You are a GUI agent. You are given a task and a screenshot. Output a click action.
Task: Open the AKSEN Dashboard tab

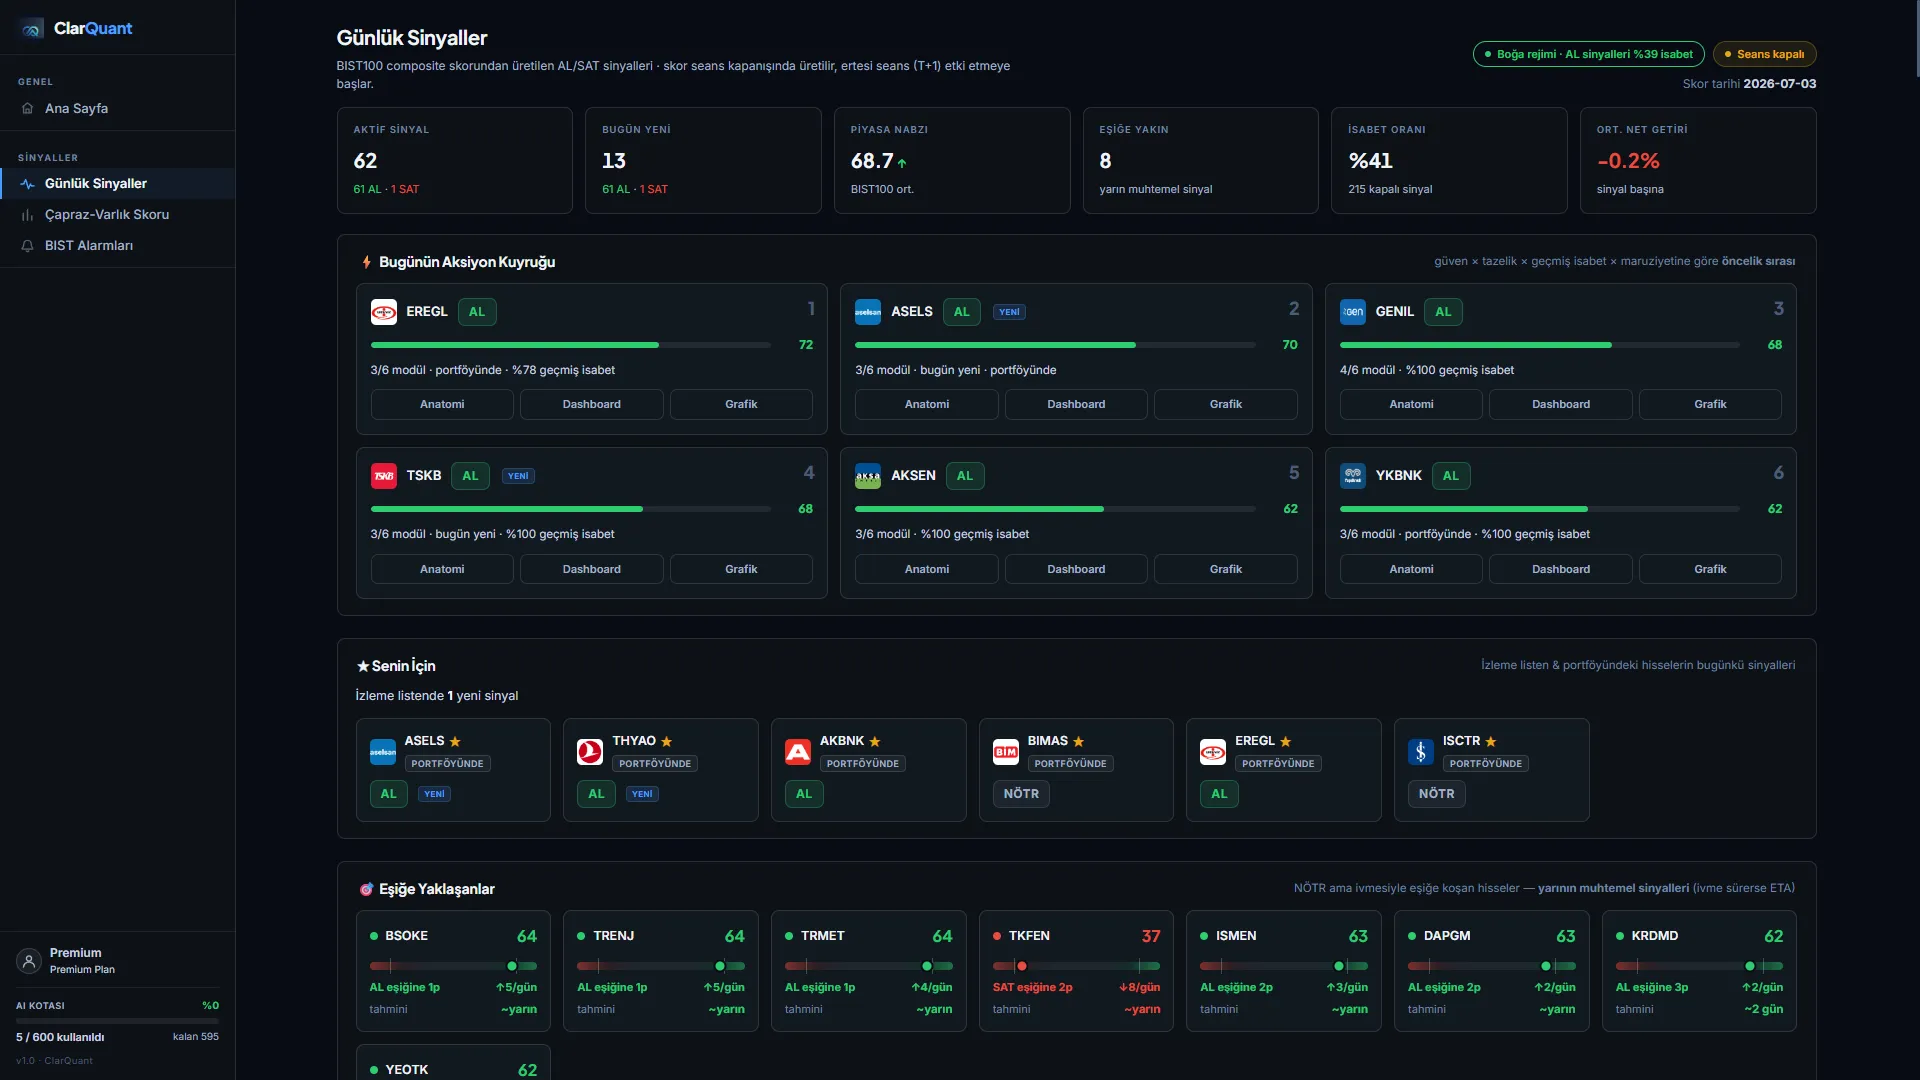1076,569
